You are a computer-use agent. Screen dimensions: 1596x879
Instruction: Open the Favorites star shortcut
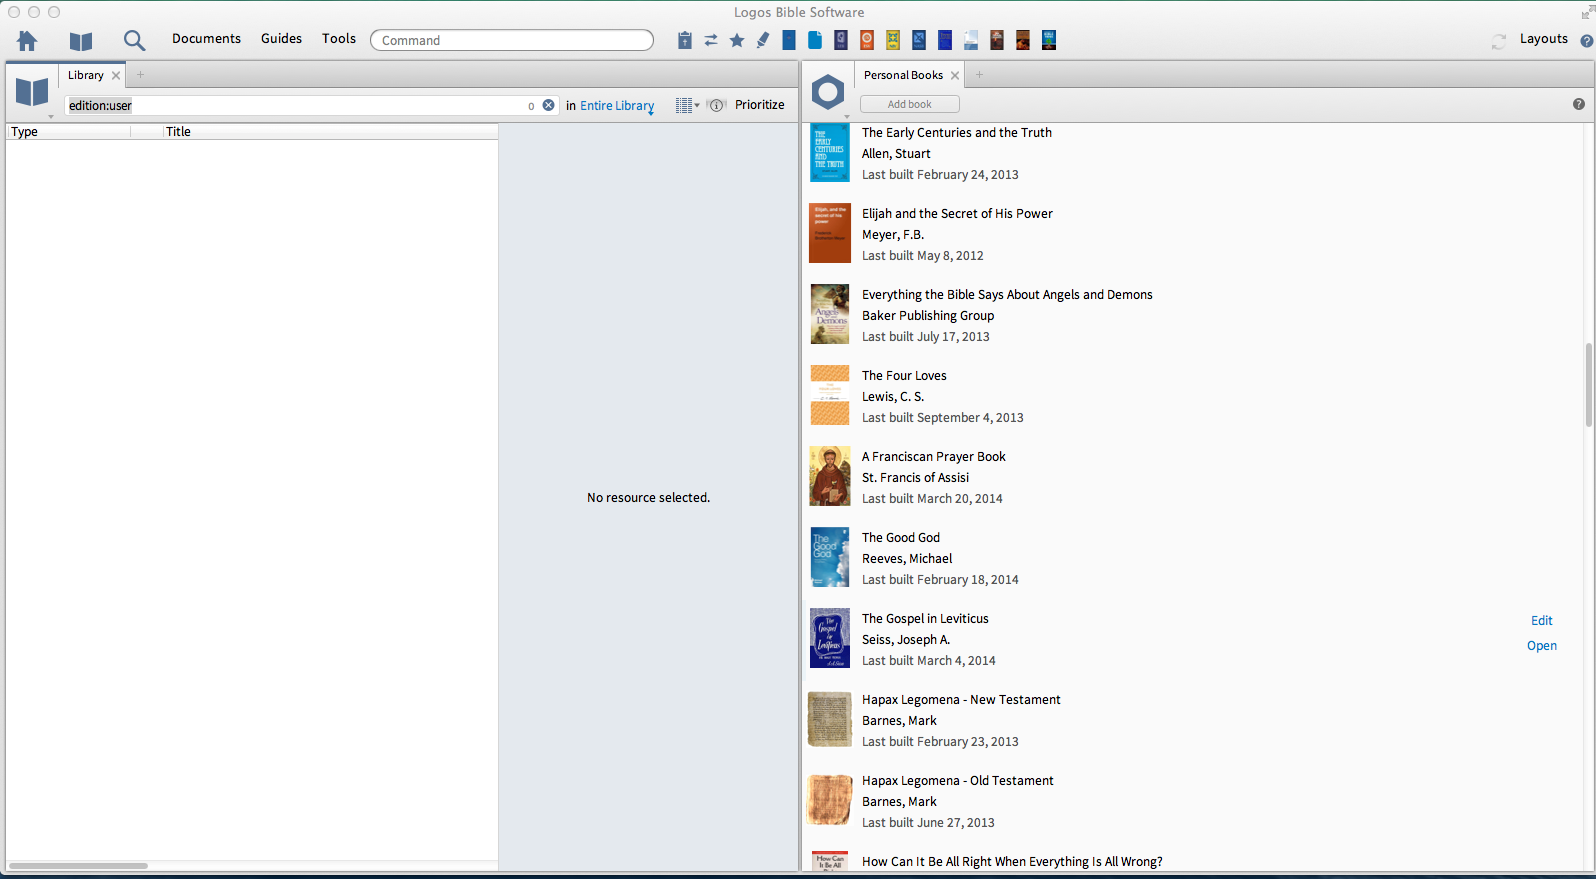[x=737, y=40]
